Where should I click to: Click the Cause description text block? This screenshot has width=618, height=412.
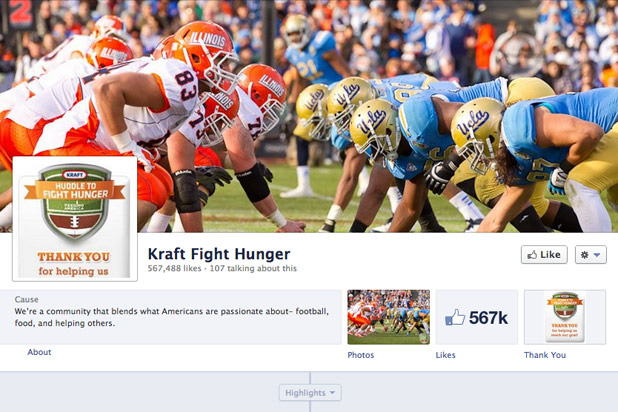171,317
